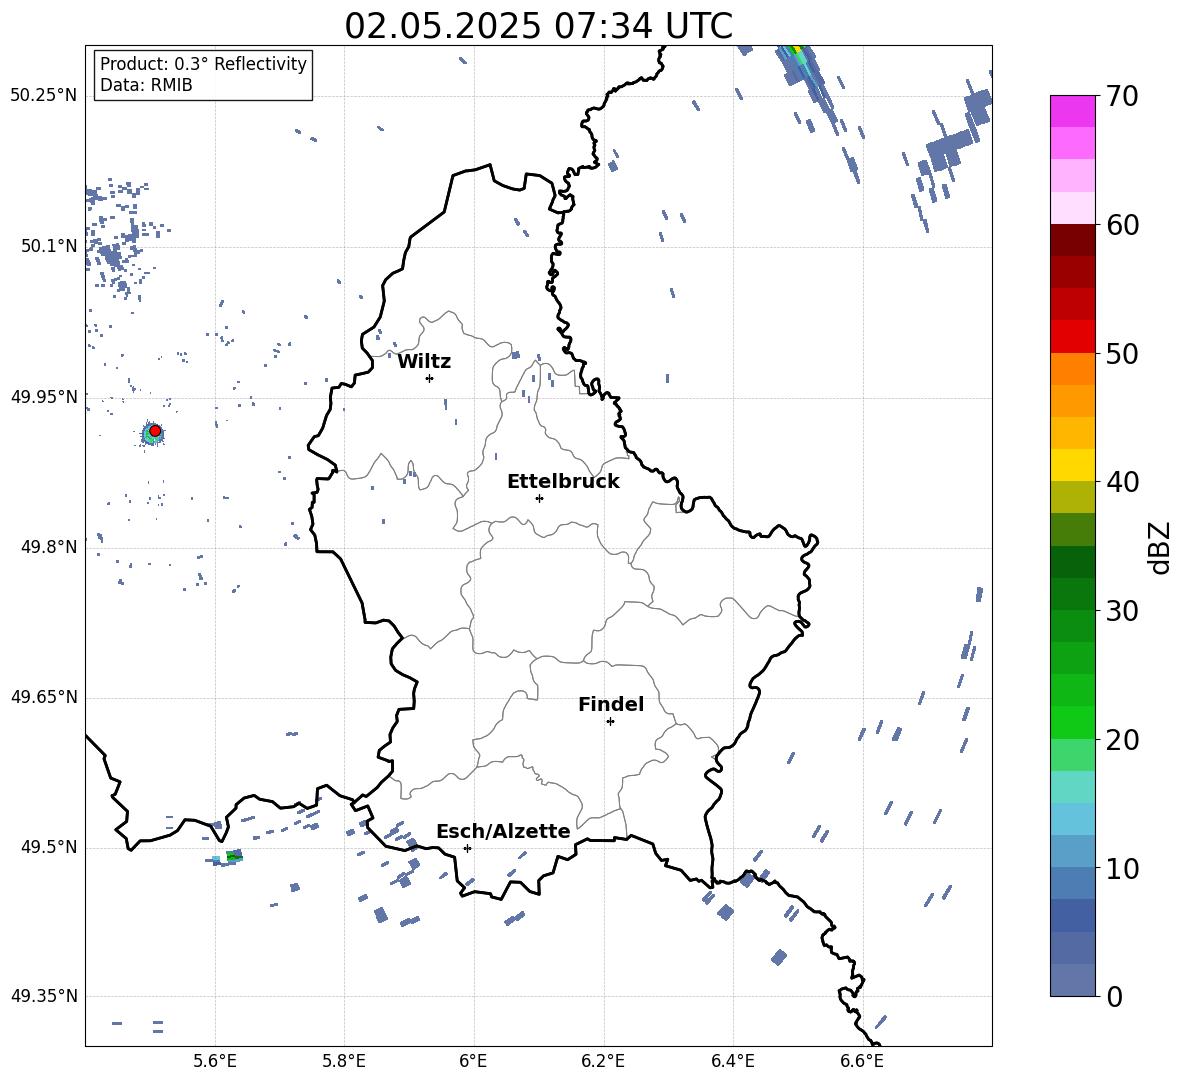Viewport: 1184px width, 1081px height.
Task: Click the 6.6°E longitude label
Action: click(862, 1061)
